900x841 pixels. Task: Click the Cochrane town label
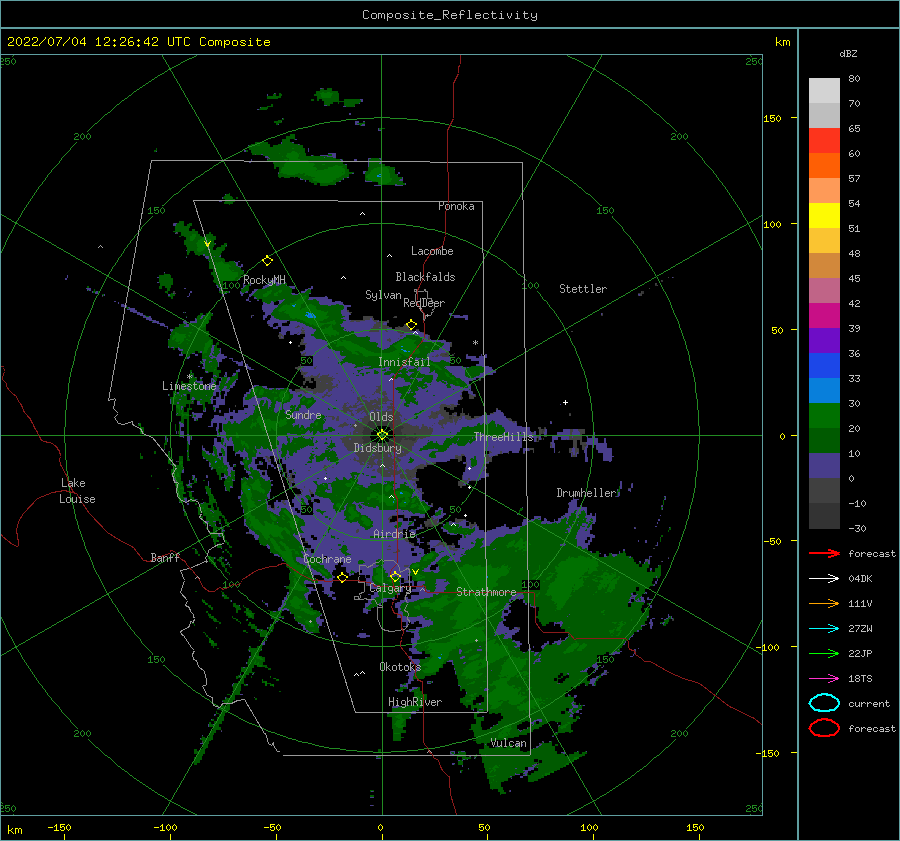tap(327, 559)
